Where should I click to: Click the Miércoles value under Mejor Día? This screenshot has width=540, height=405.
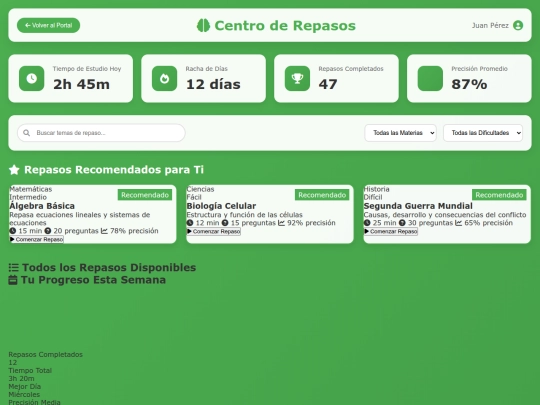click(x=24, y=394)
